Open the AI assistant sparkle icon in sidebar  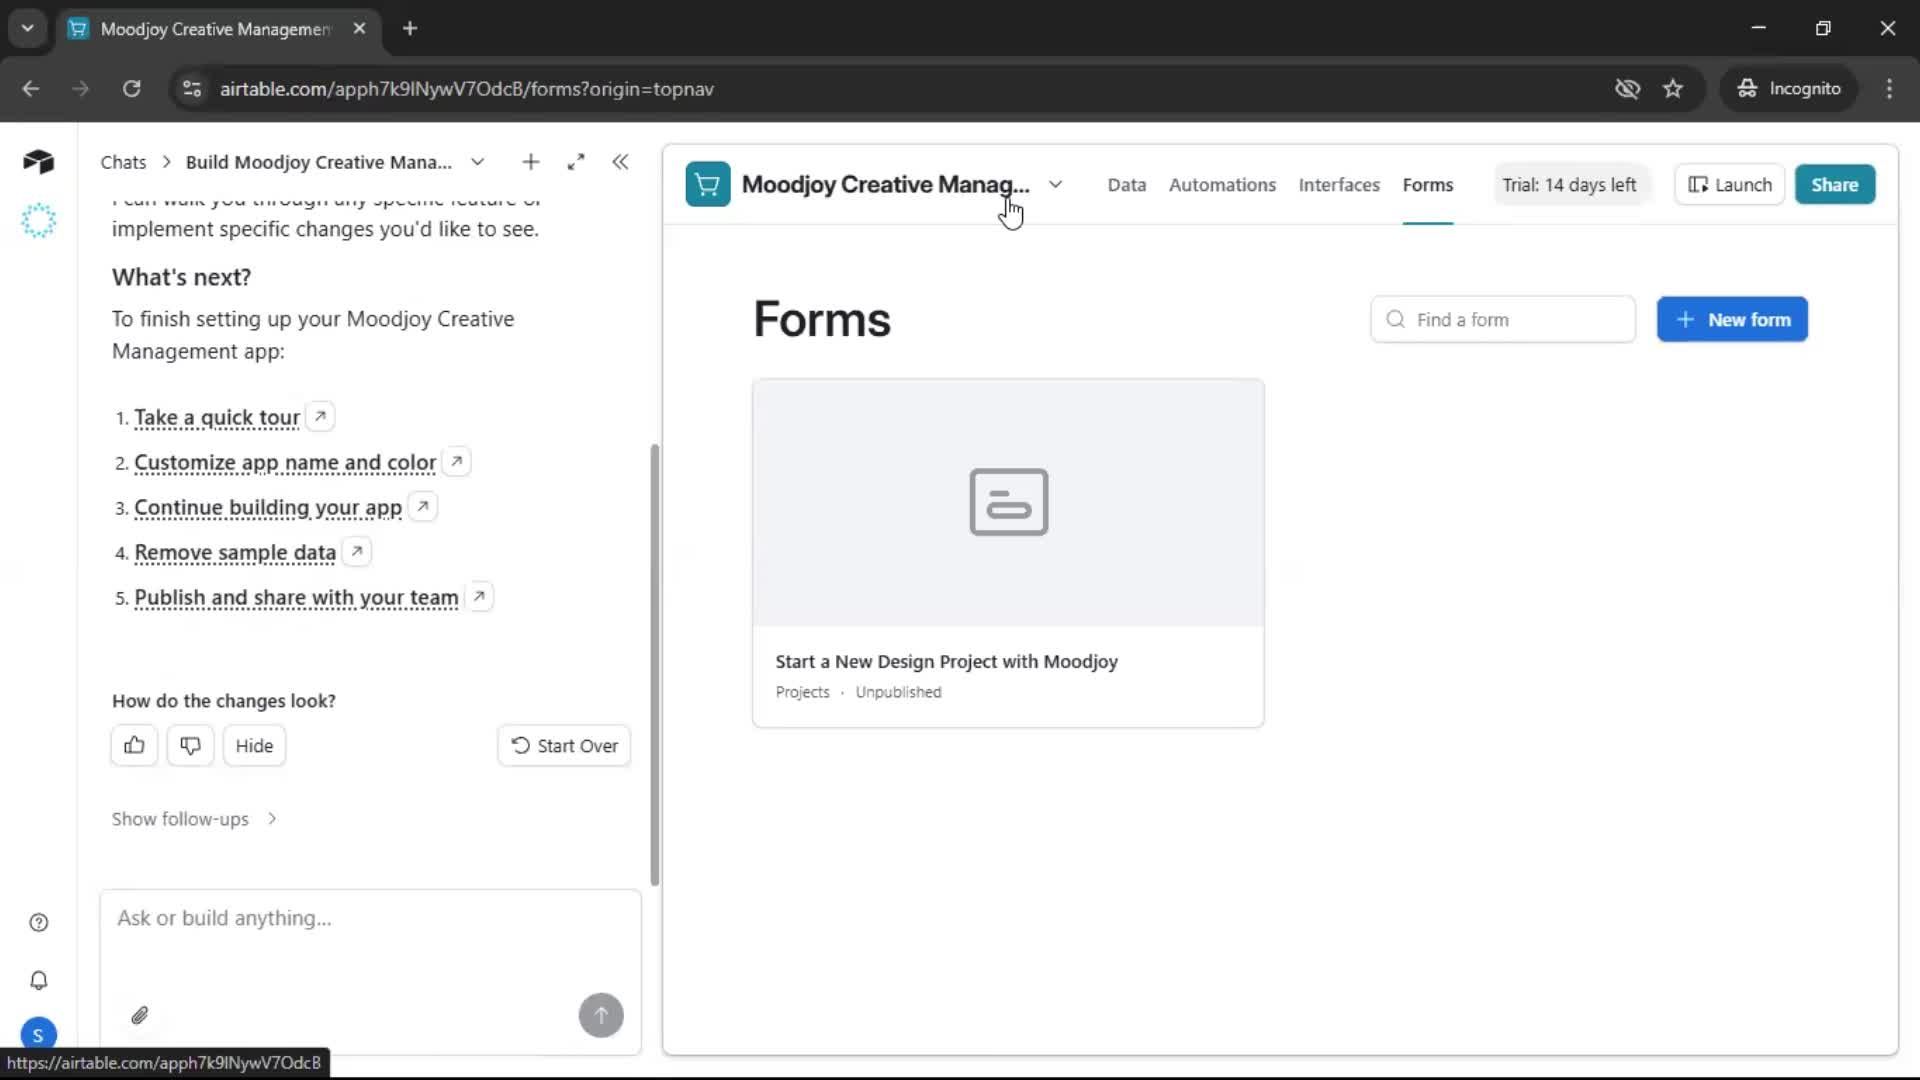[38, 220]
